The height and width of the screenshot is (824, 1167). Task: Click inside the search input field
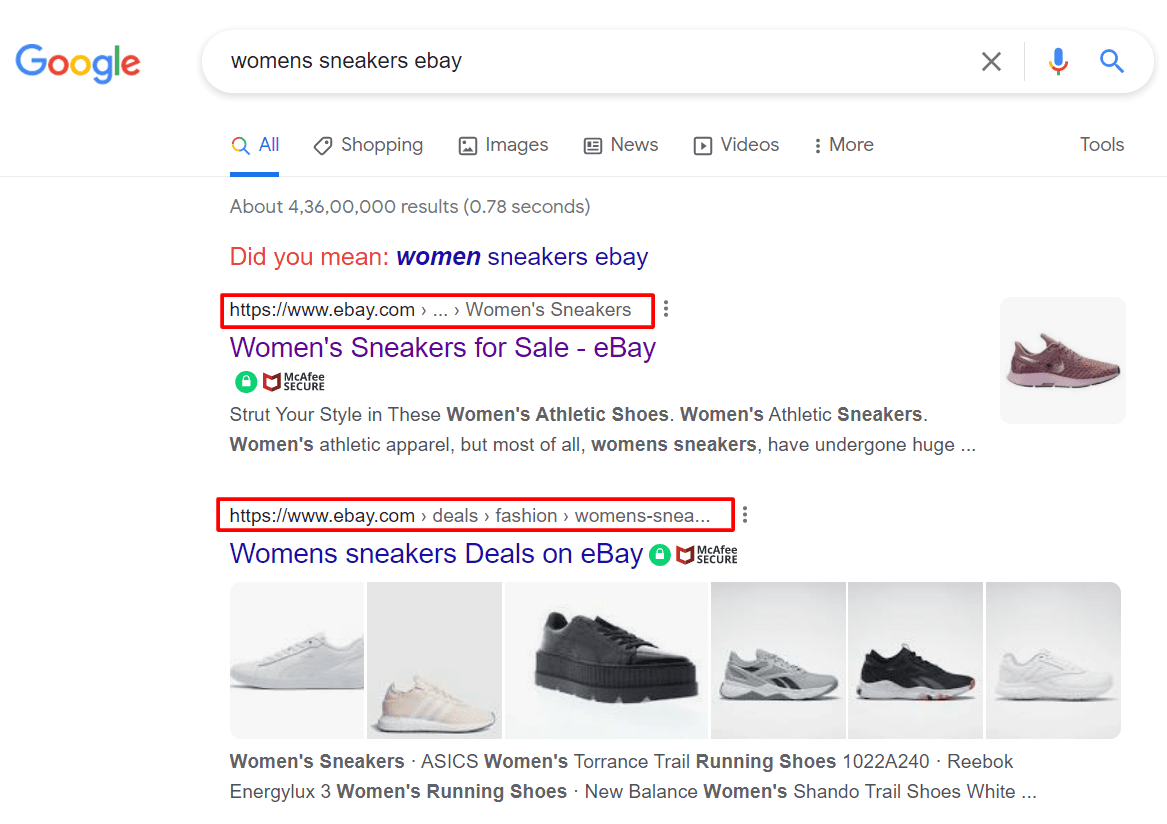590,62
